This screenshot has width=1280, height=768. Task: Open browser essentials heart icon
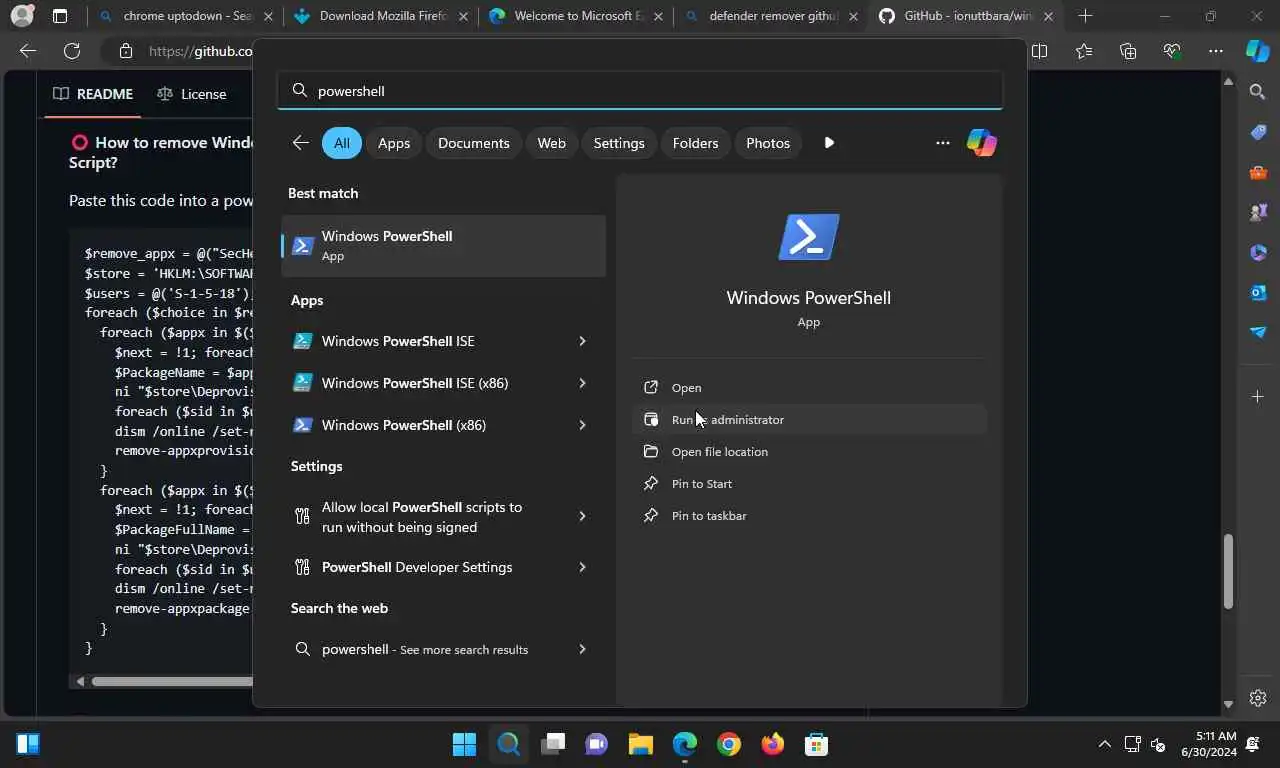coord(1172,52)
